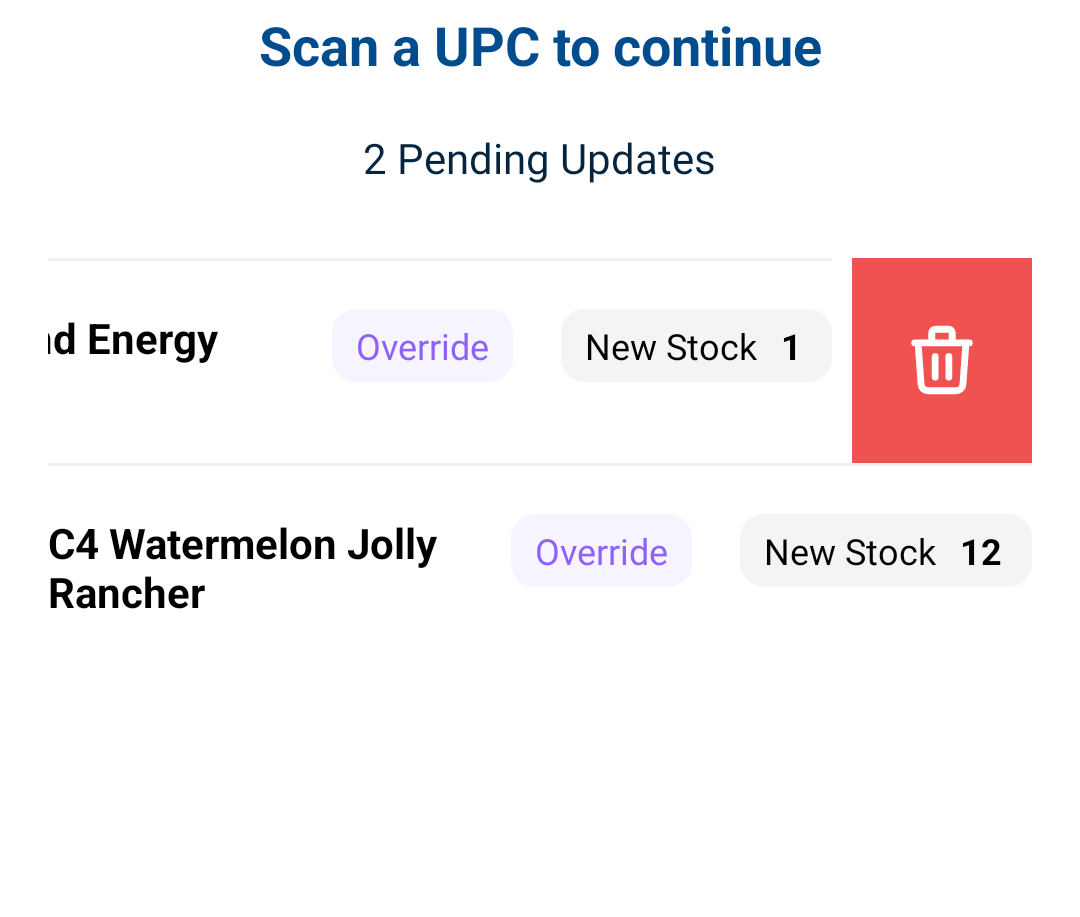The height and width of the screenshot is (917, 1080).
Task: Select the Override badge on the Energy row
Action: pos(422,346)
